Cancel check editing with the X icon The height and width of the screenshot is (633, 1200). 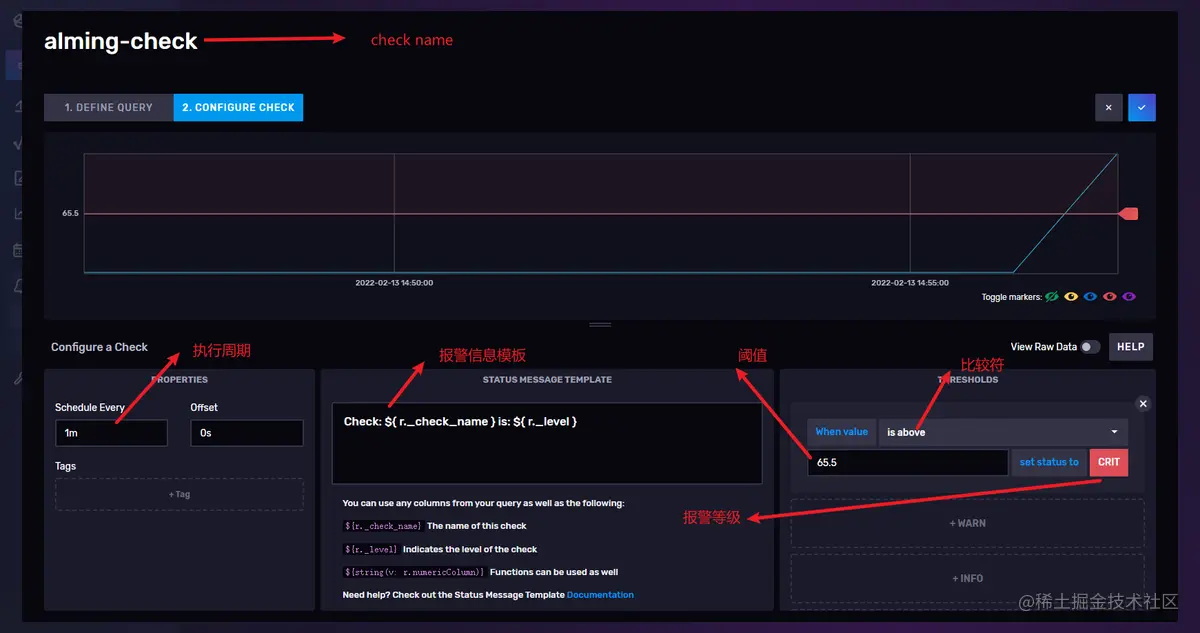point(1108,107)
